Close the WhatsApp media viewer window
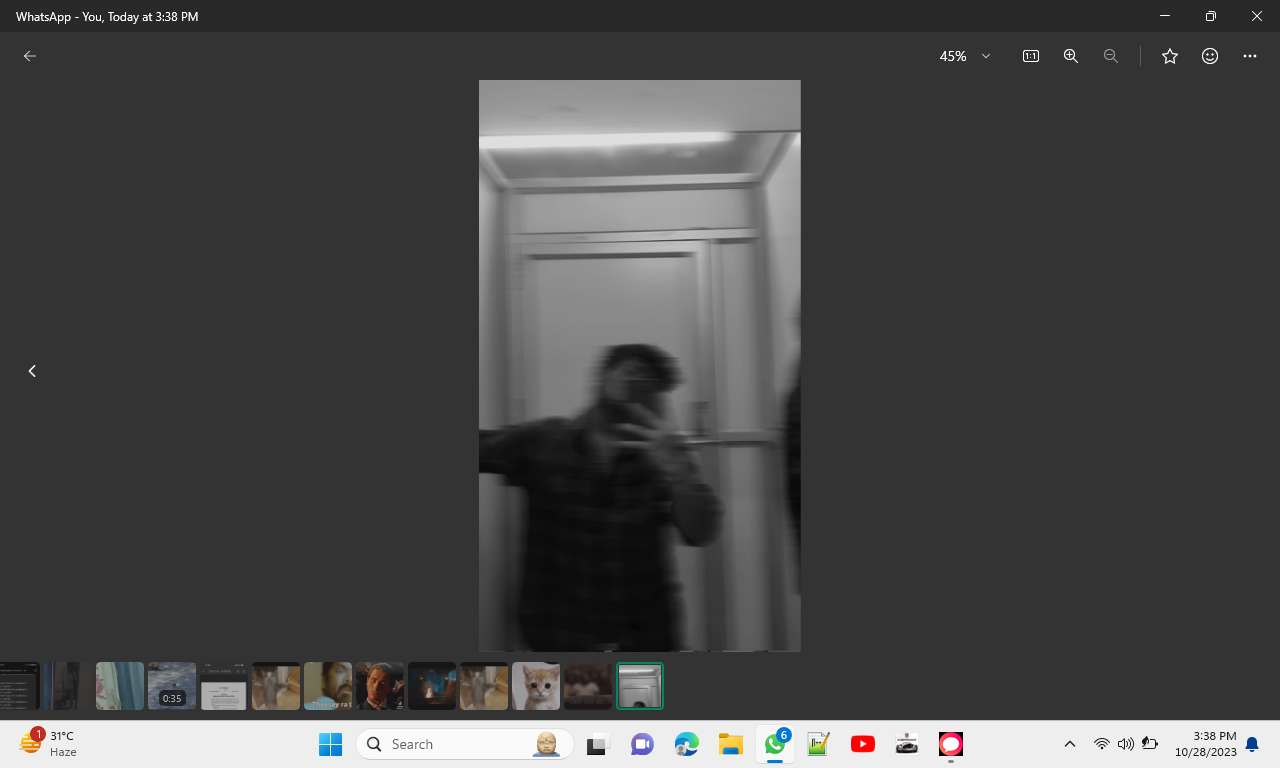 (x=1257, y=16)
